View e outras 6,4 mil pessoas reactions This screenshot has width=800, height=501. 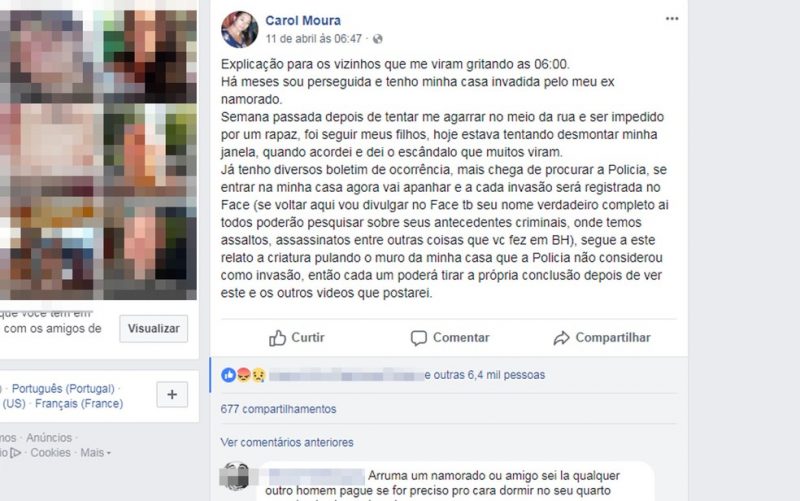tap(485, 375)
